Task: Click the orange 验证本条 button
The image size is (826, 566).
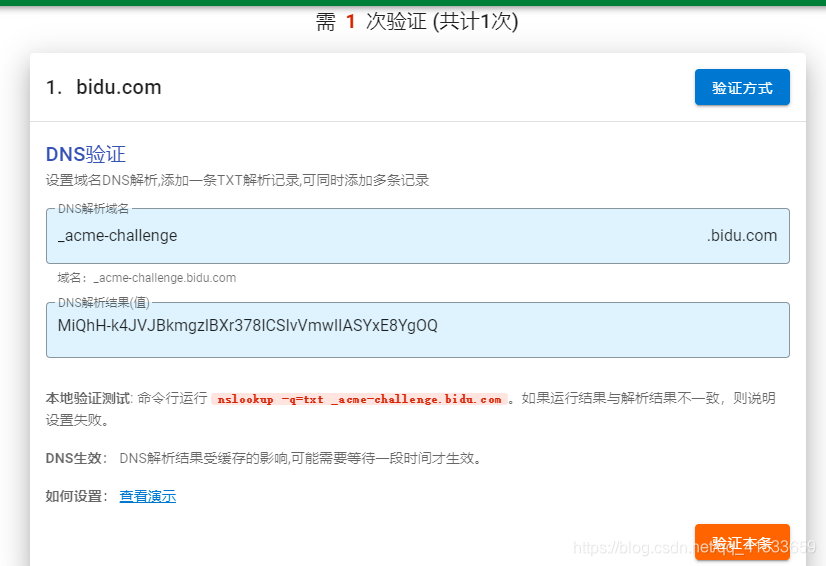Action: coord(742,542)
